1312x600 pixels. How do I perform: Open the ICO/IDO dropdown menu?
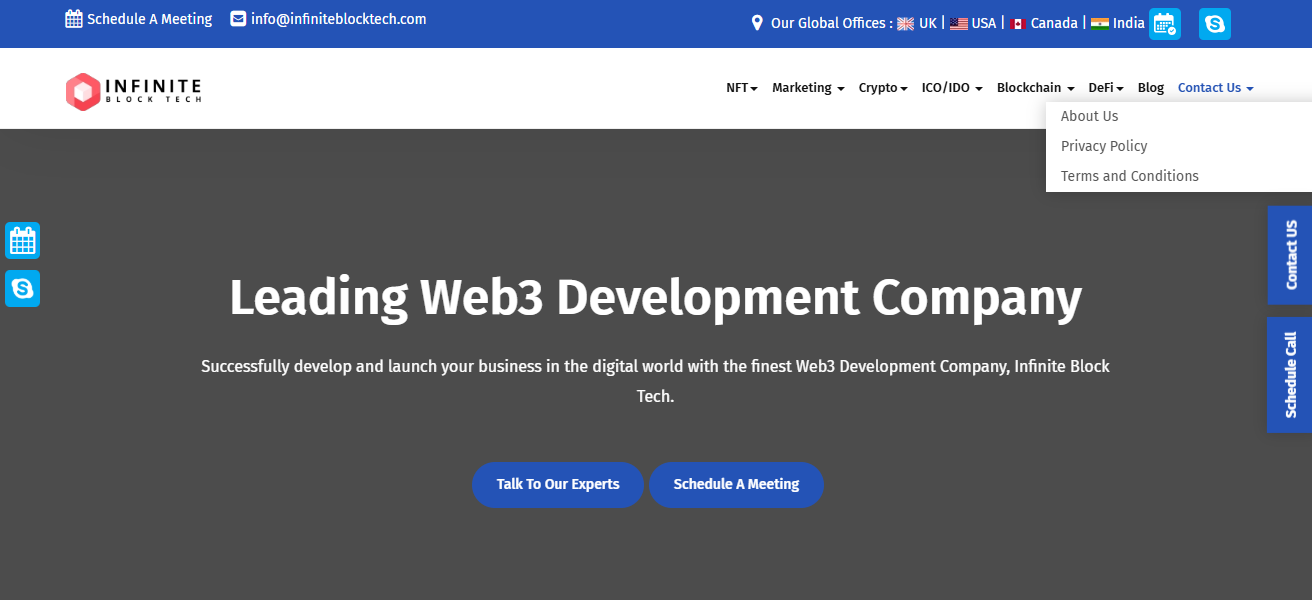[x=951, y=88]
